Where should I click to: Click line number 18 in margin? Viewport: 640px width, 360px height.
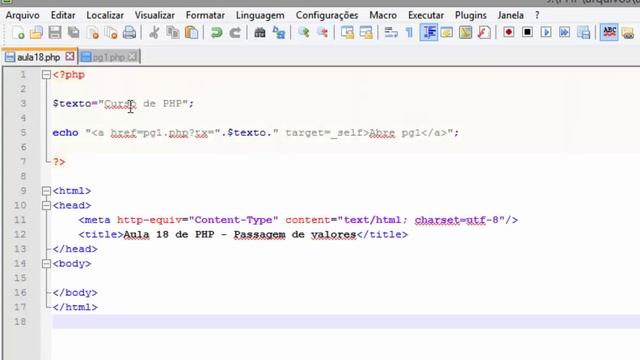[20, 322]
